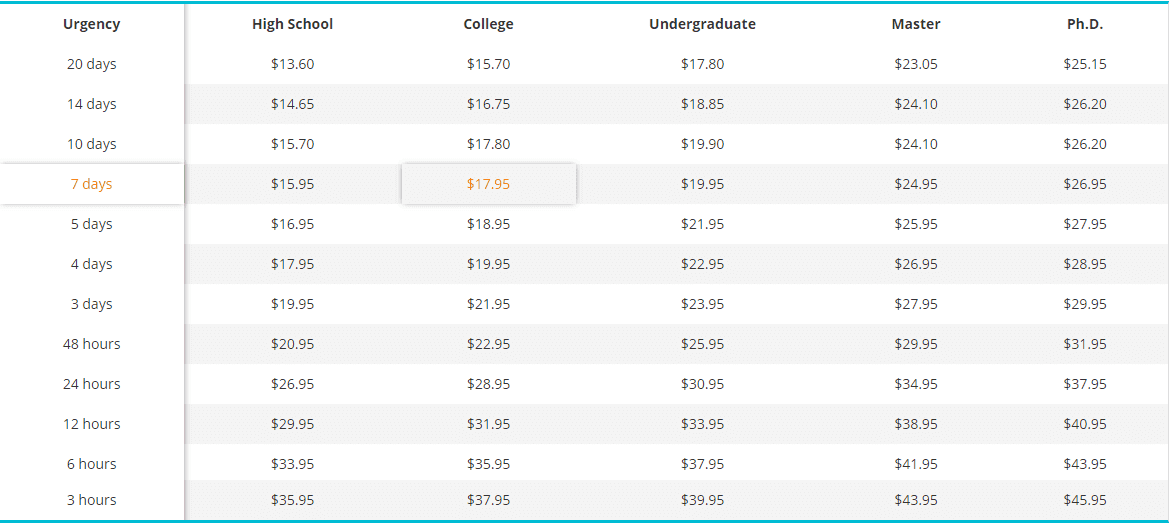The height and width of the screenshot is (523, 1170).
Task: Pick the $45.95 Ph.D. 3 hours price
Action: (1085, 500)
